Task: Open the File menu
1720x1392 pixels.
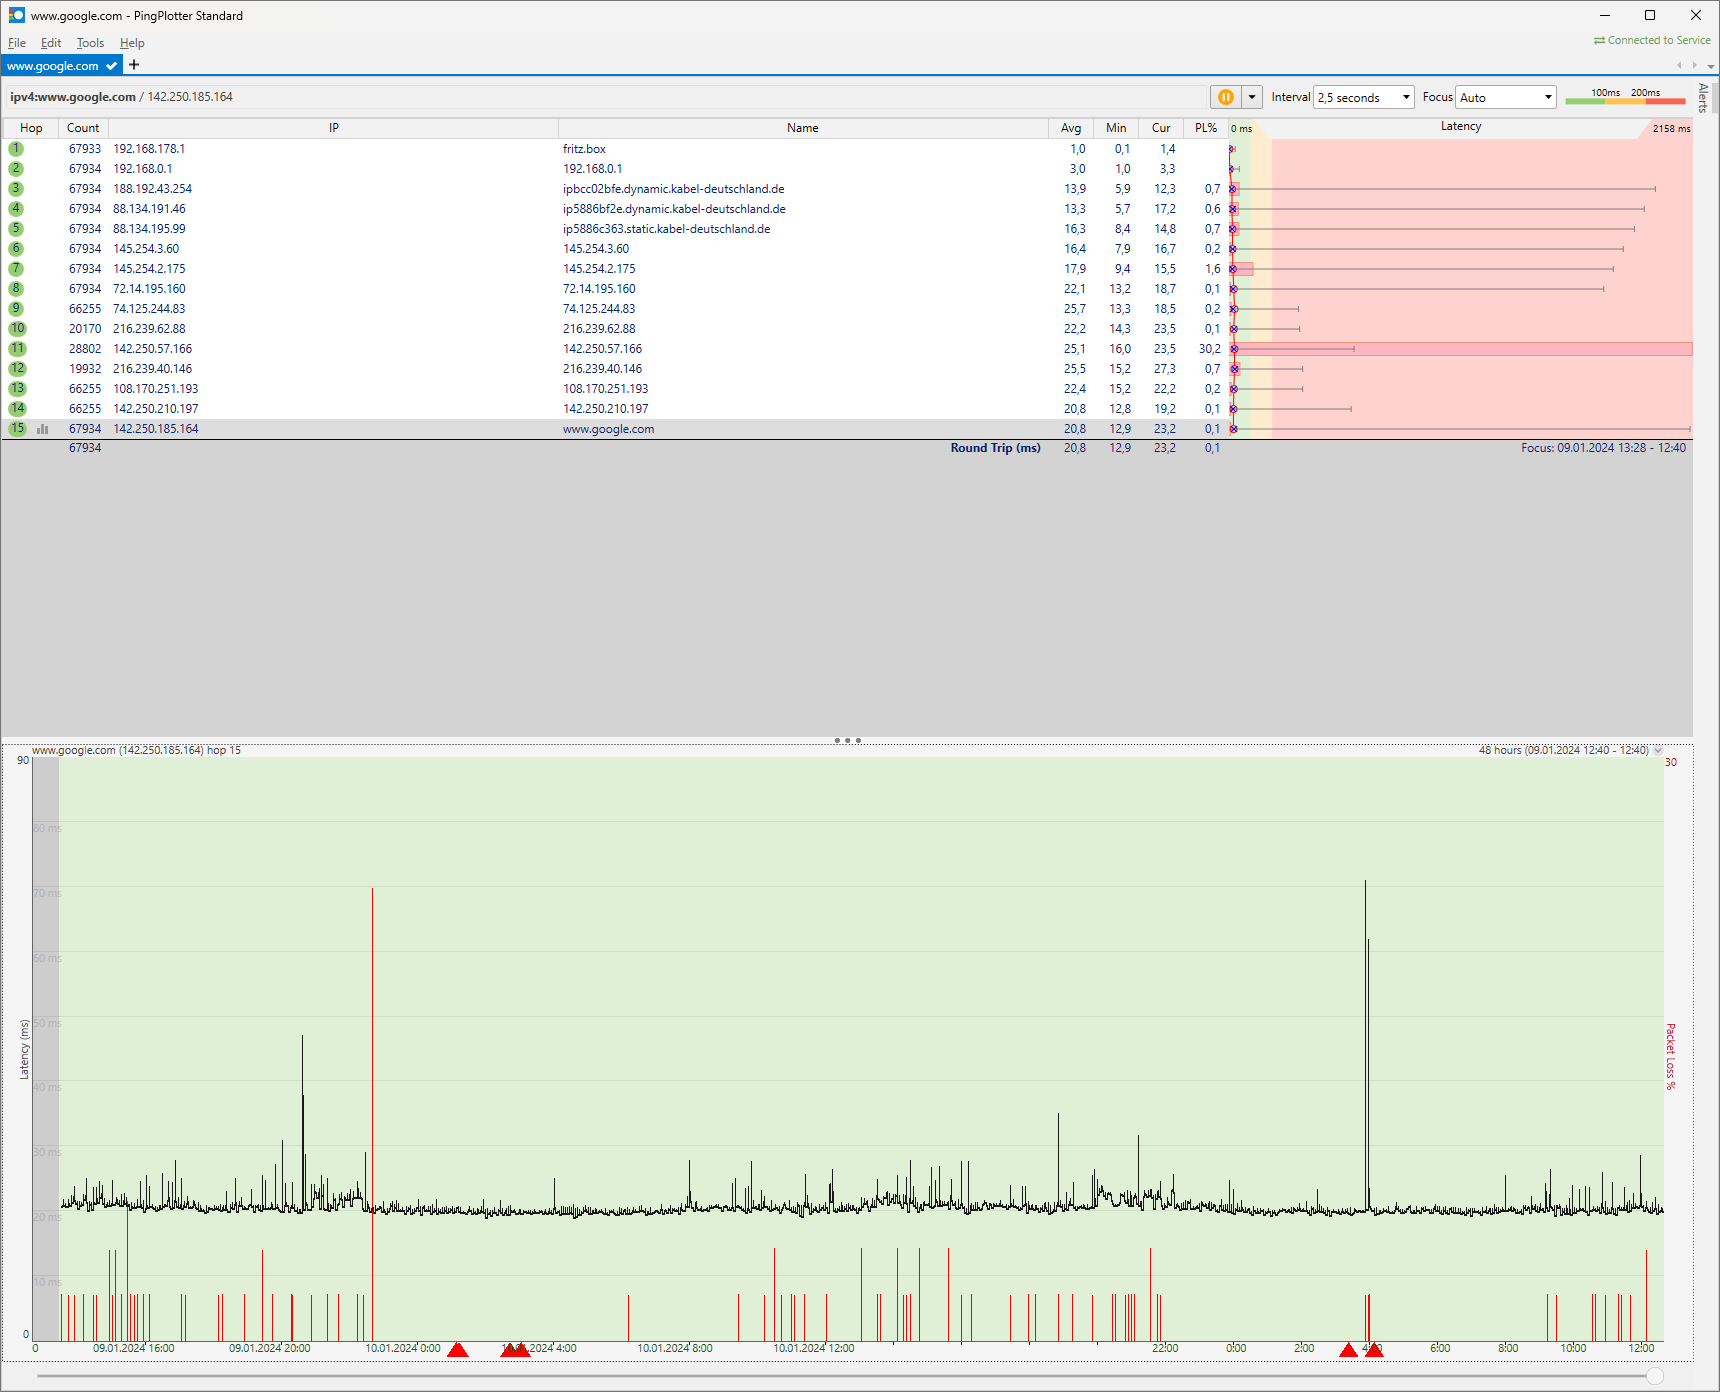Action: coord(17,43)
